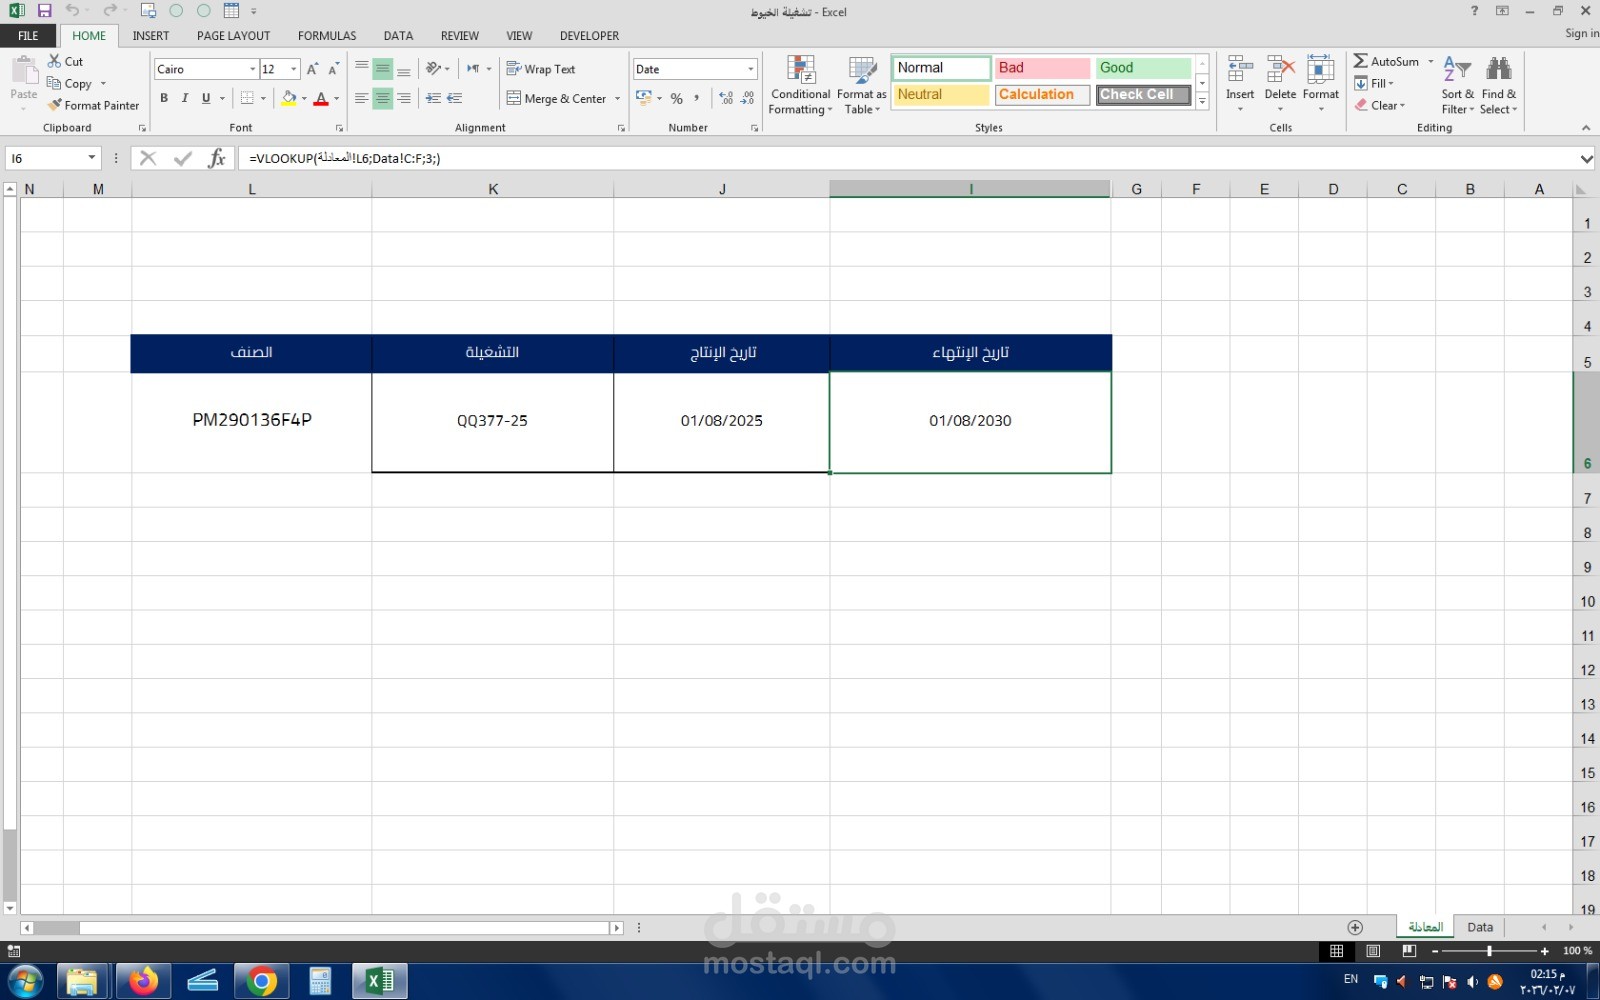
Task: Click the Orientation text-angle icon
Action: (434, 69)
